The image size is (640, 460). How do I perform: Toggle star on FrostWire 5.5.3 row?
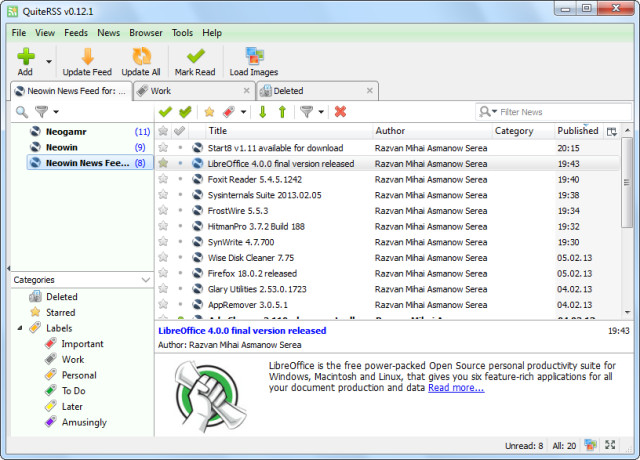(x=163, y=210)
